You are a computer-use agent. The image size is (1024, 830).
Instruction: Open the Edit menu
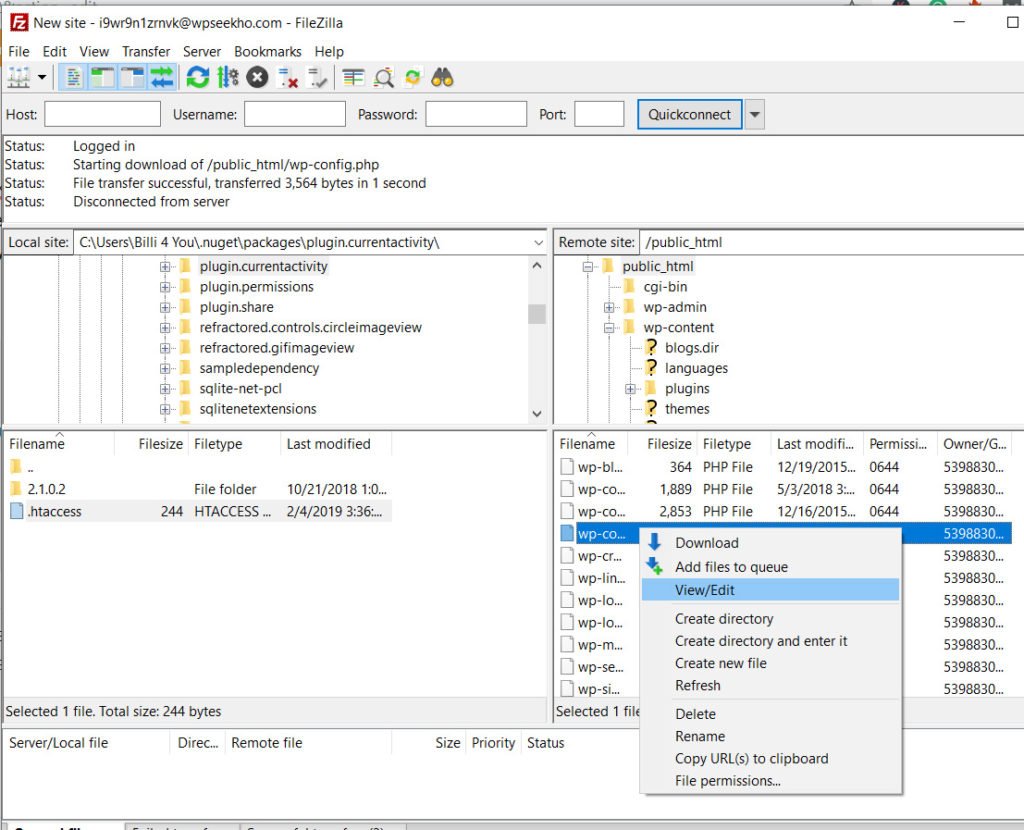(54, 52)
